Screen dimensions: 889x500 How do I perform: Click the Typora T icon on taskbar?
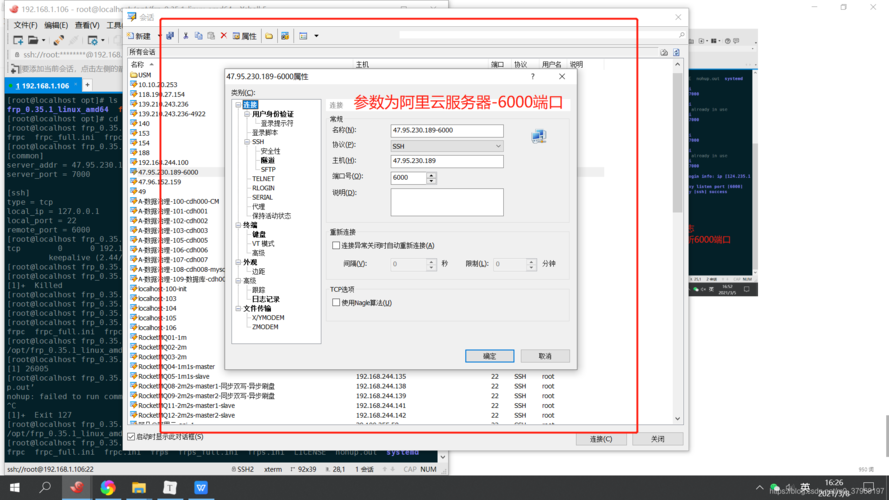click(x=170, y=488)
